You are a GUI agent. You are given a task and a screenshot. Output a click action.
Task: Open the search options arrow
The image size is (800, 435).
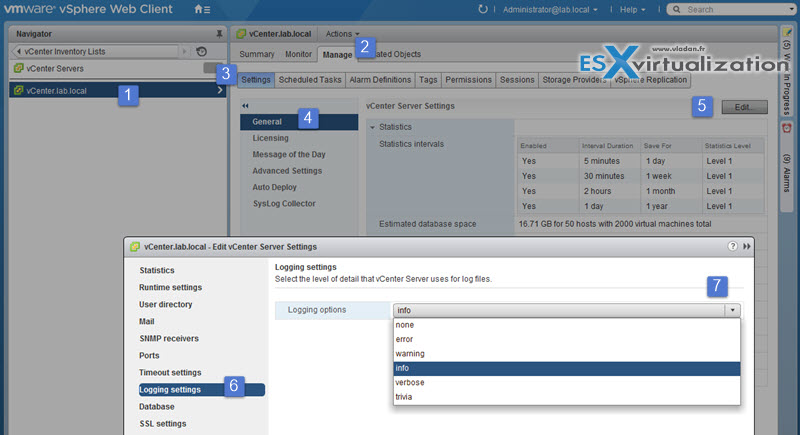791,9
